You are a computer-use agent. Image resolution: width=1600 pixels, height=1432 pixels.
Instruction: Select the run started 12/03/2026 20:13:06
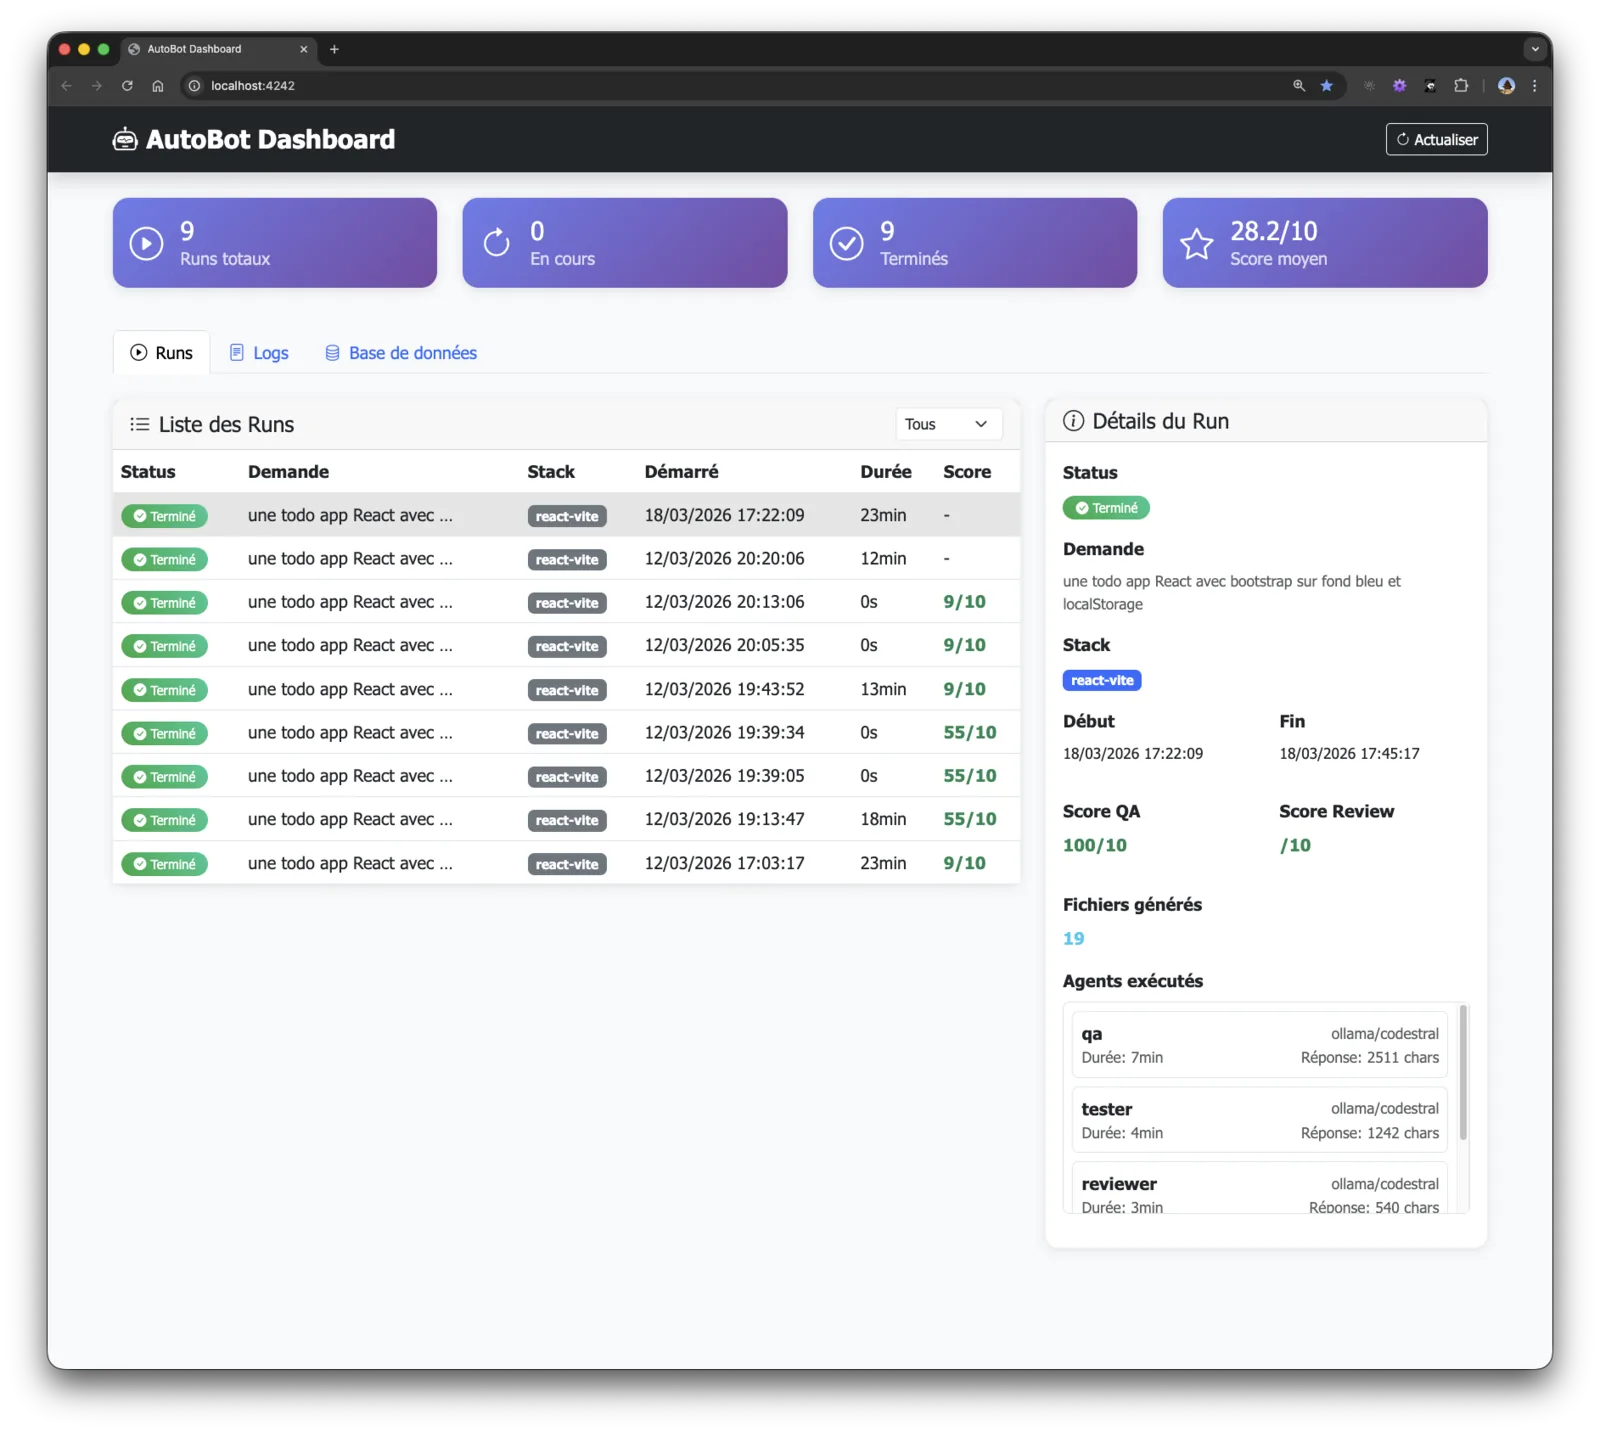click(x=566, y=602)
